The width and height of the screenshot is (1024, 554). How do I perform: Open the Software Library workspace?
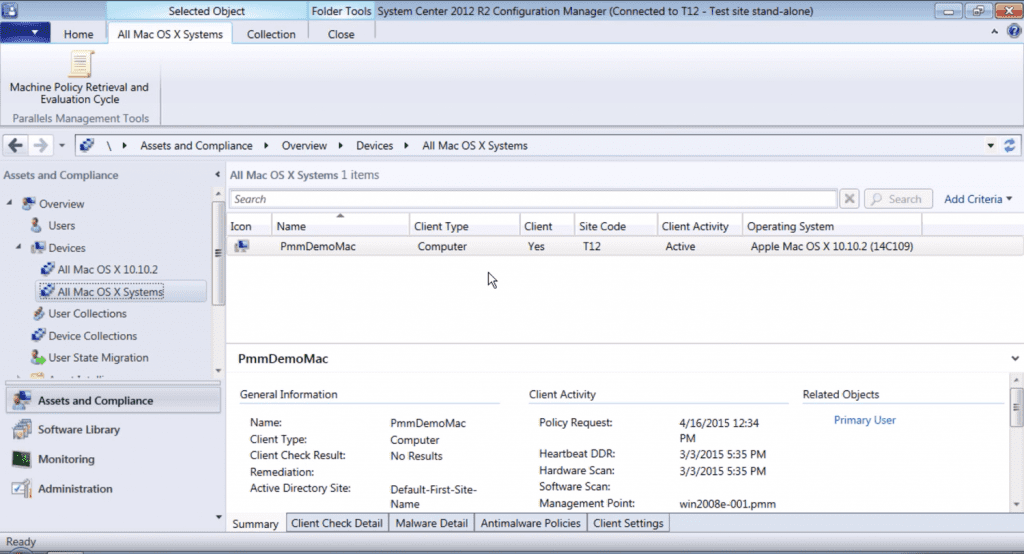(114, 429)
